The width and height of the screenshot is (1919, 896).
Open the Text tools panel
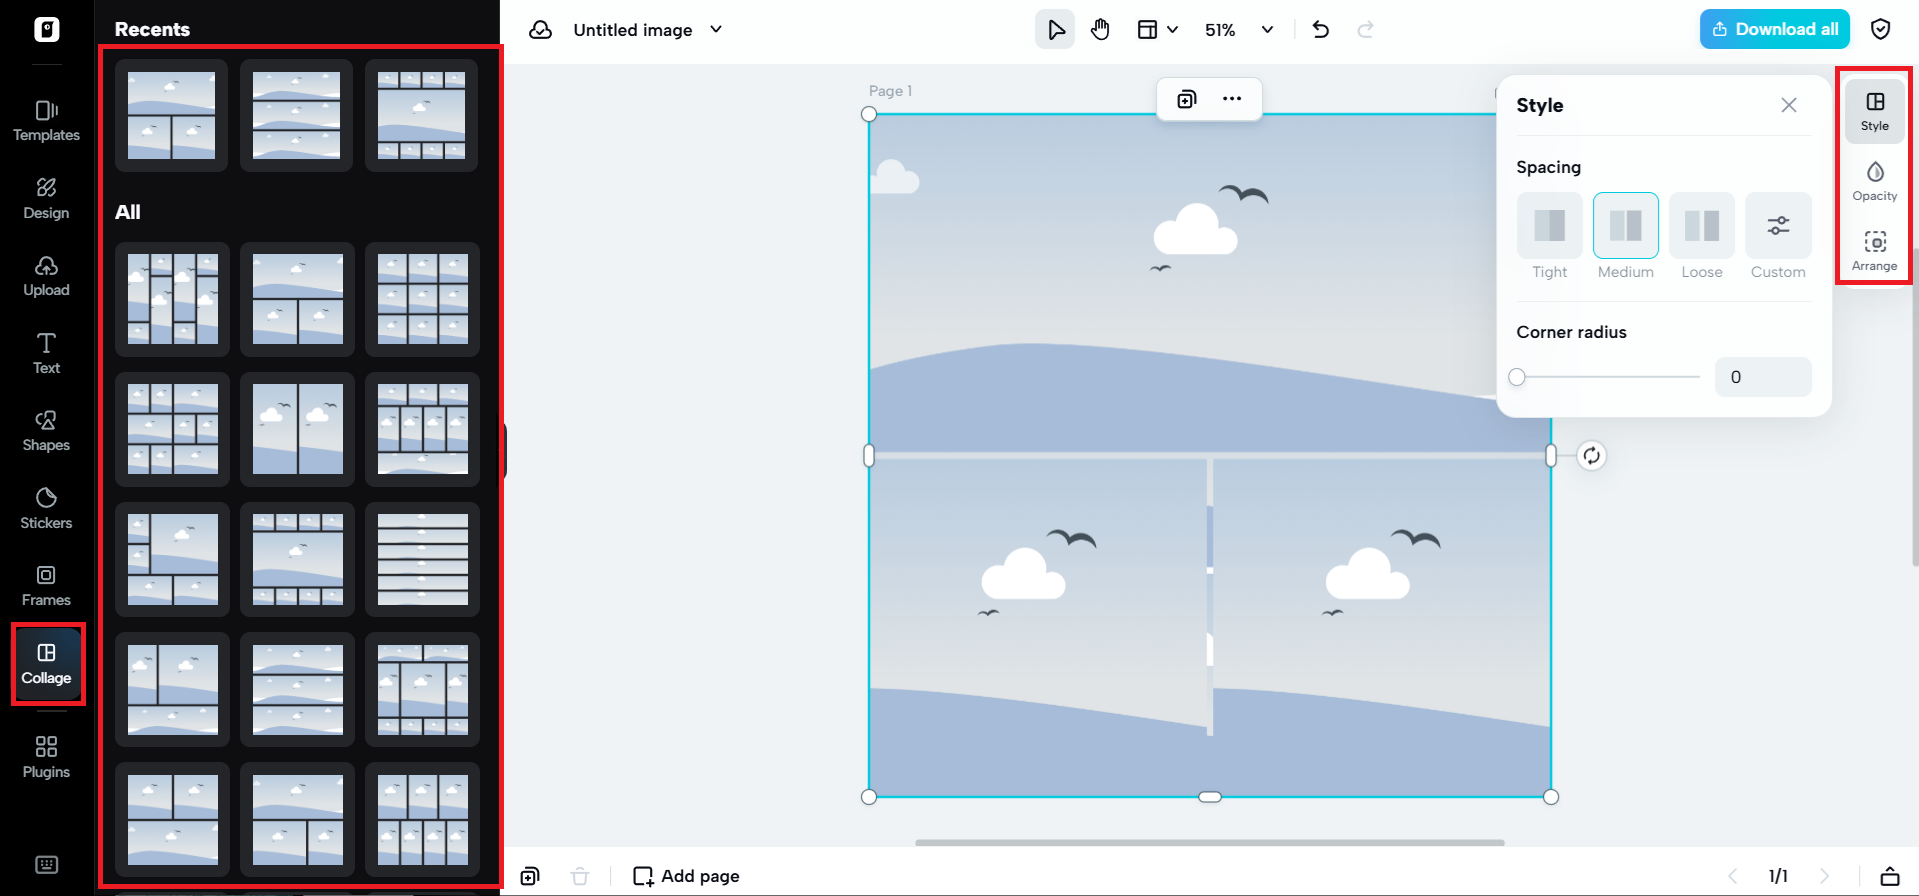46,354
